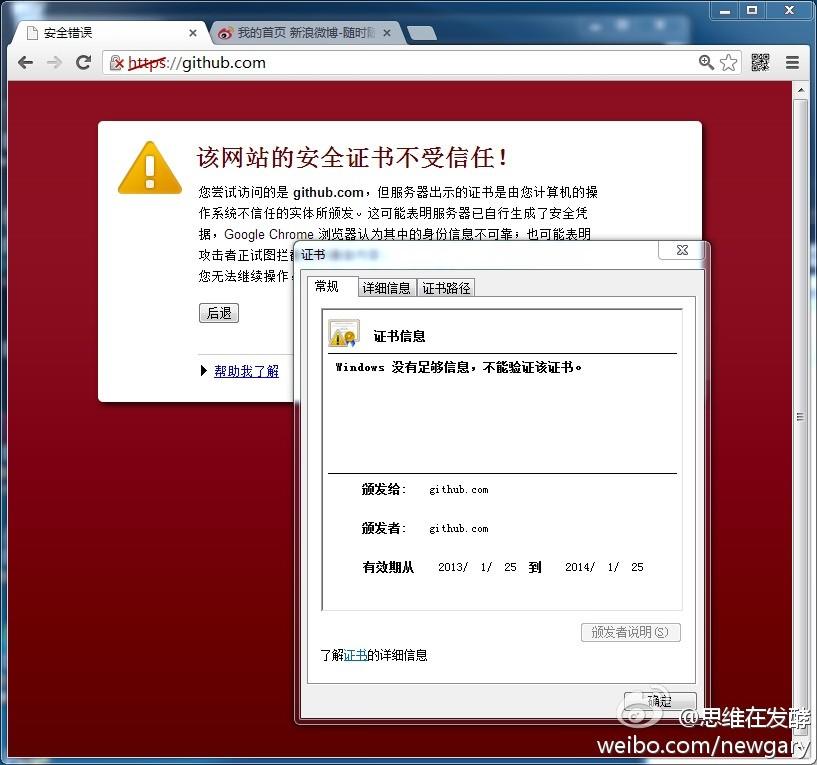Reload the page with the refresh icon
Viewport: 817px width, 765px height.
[84, 62]
